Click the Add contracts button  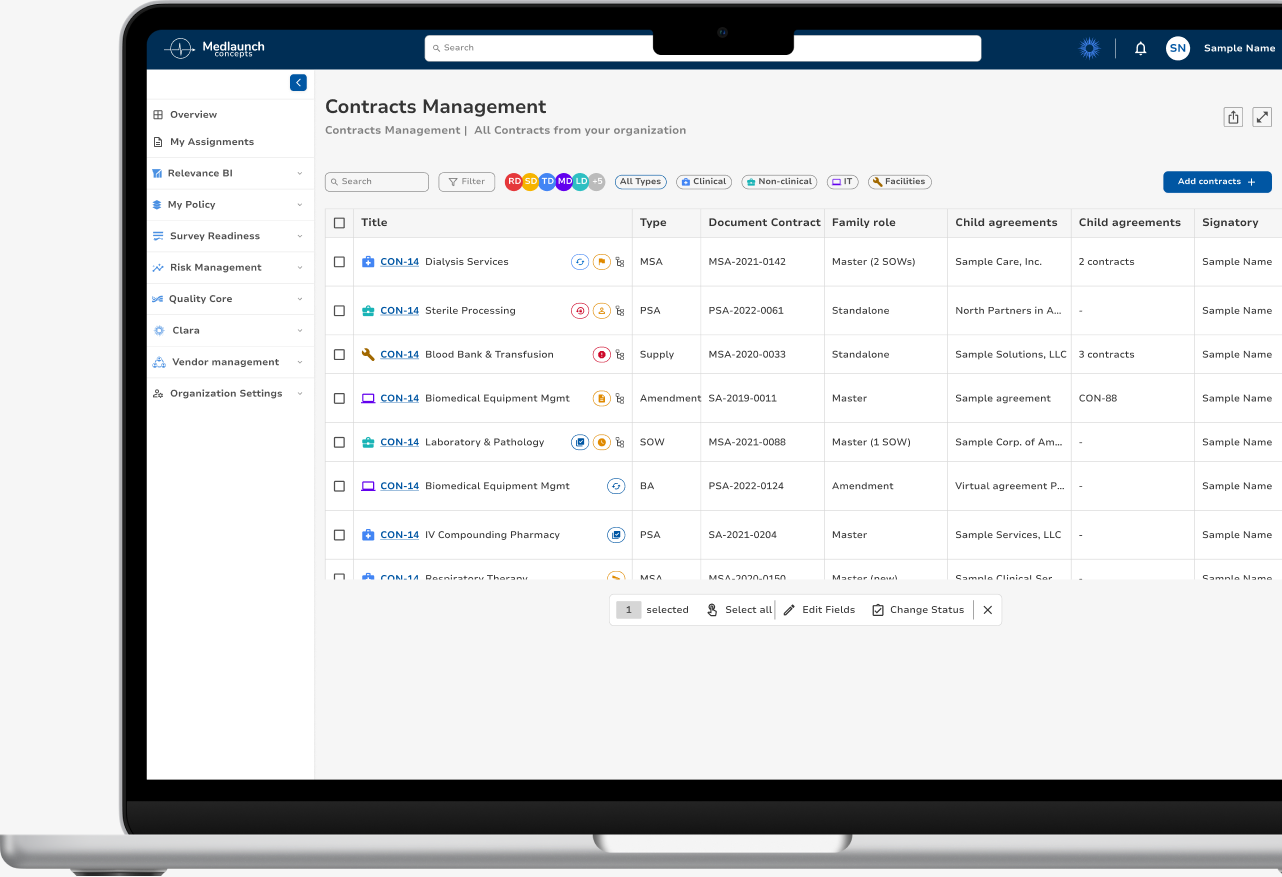tap(1217, 182)
